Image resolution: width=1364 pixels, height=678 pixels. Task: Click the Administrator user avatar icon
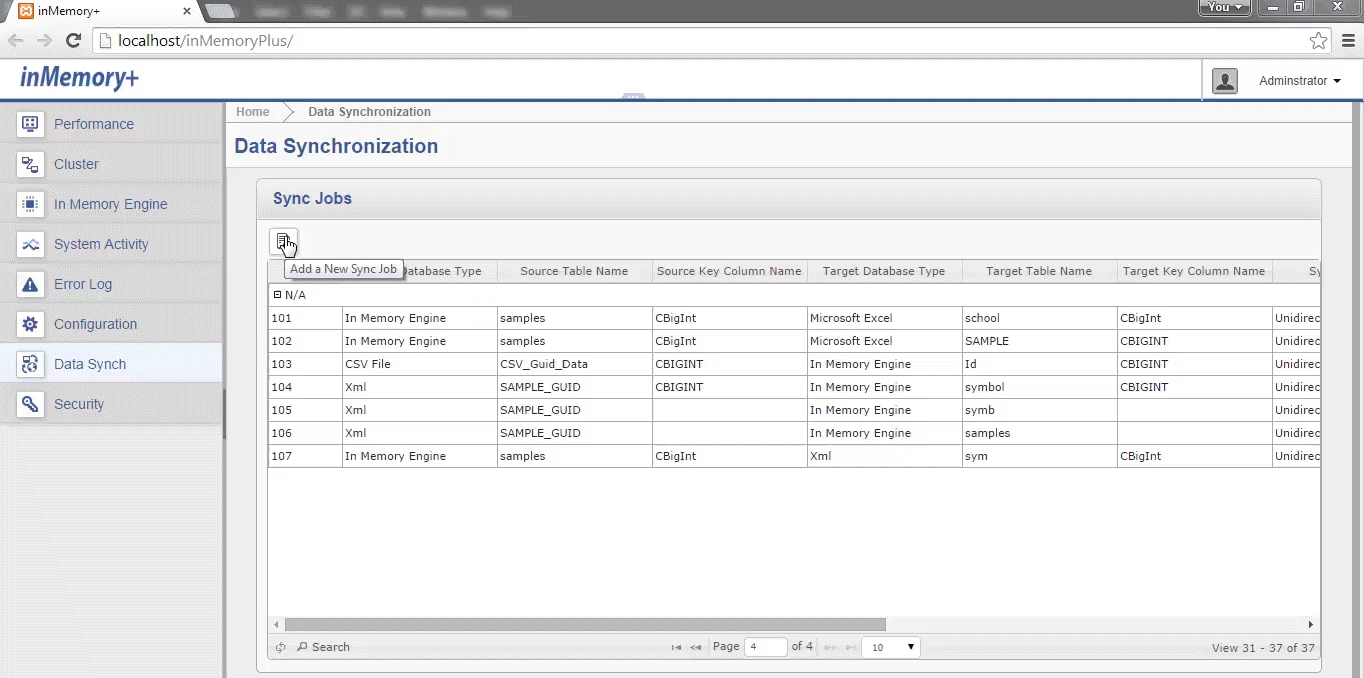point(1225,81)
